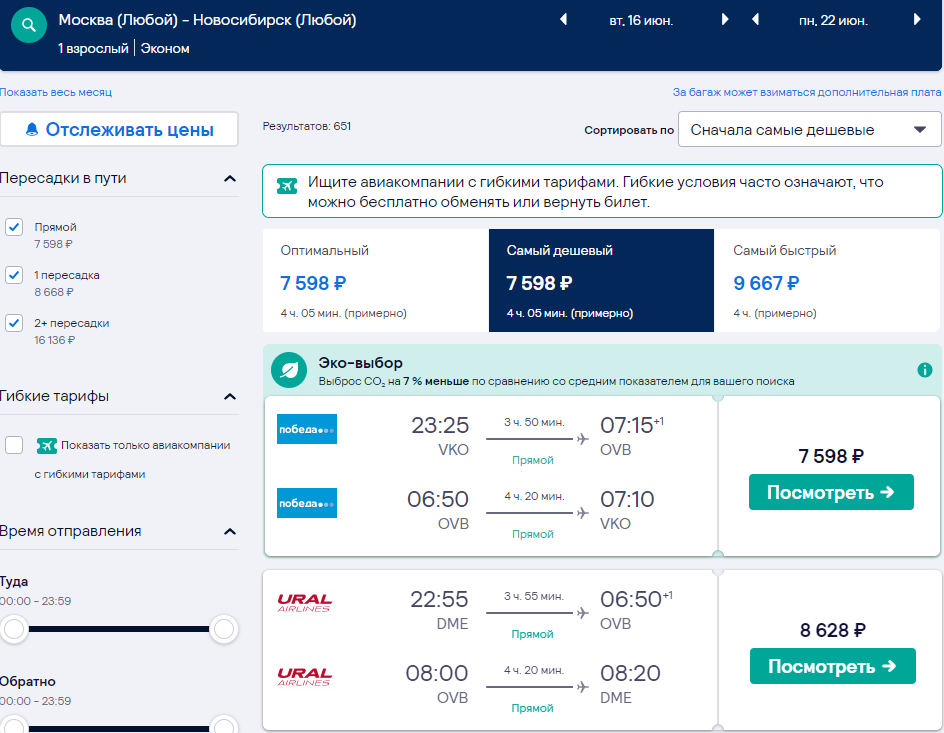
Task: Click the Eco-choice info icon
Action: [x=925, y=370]
